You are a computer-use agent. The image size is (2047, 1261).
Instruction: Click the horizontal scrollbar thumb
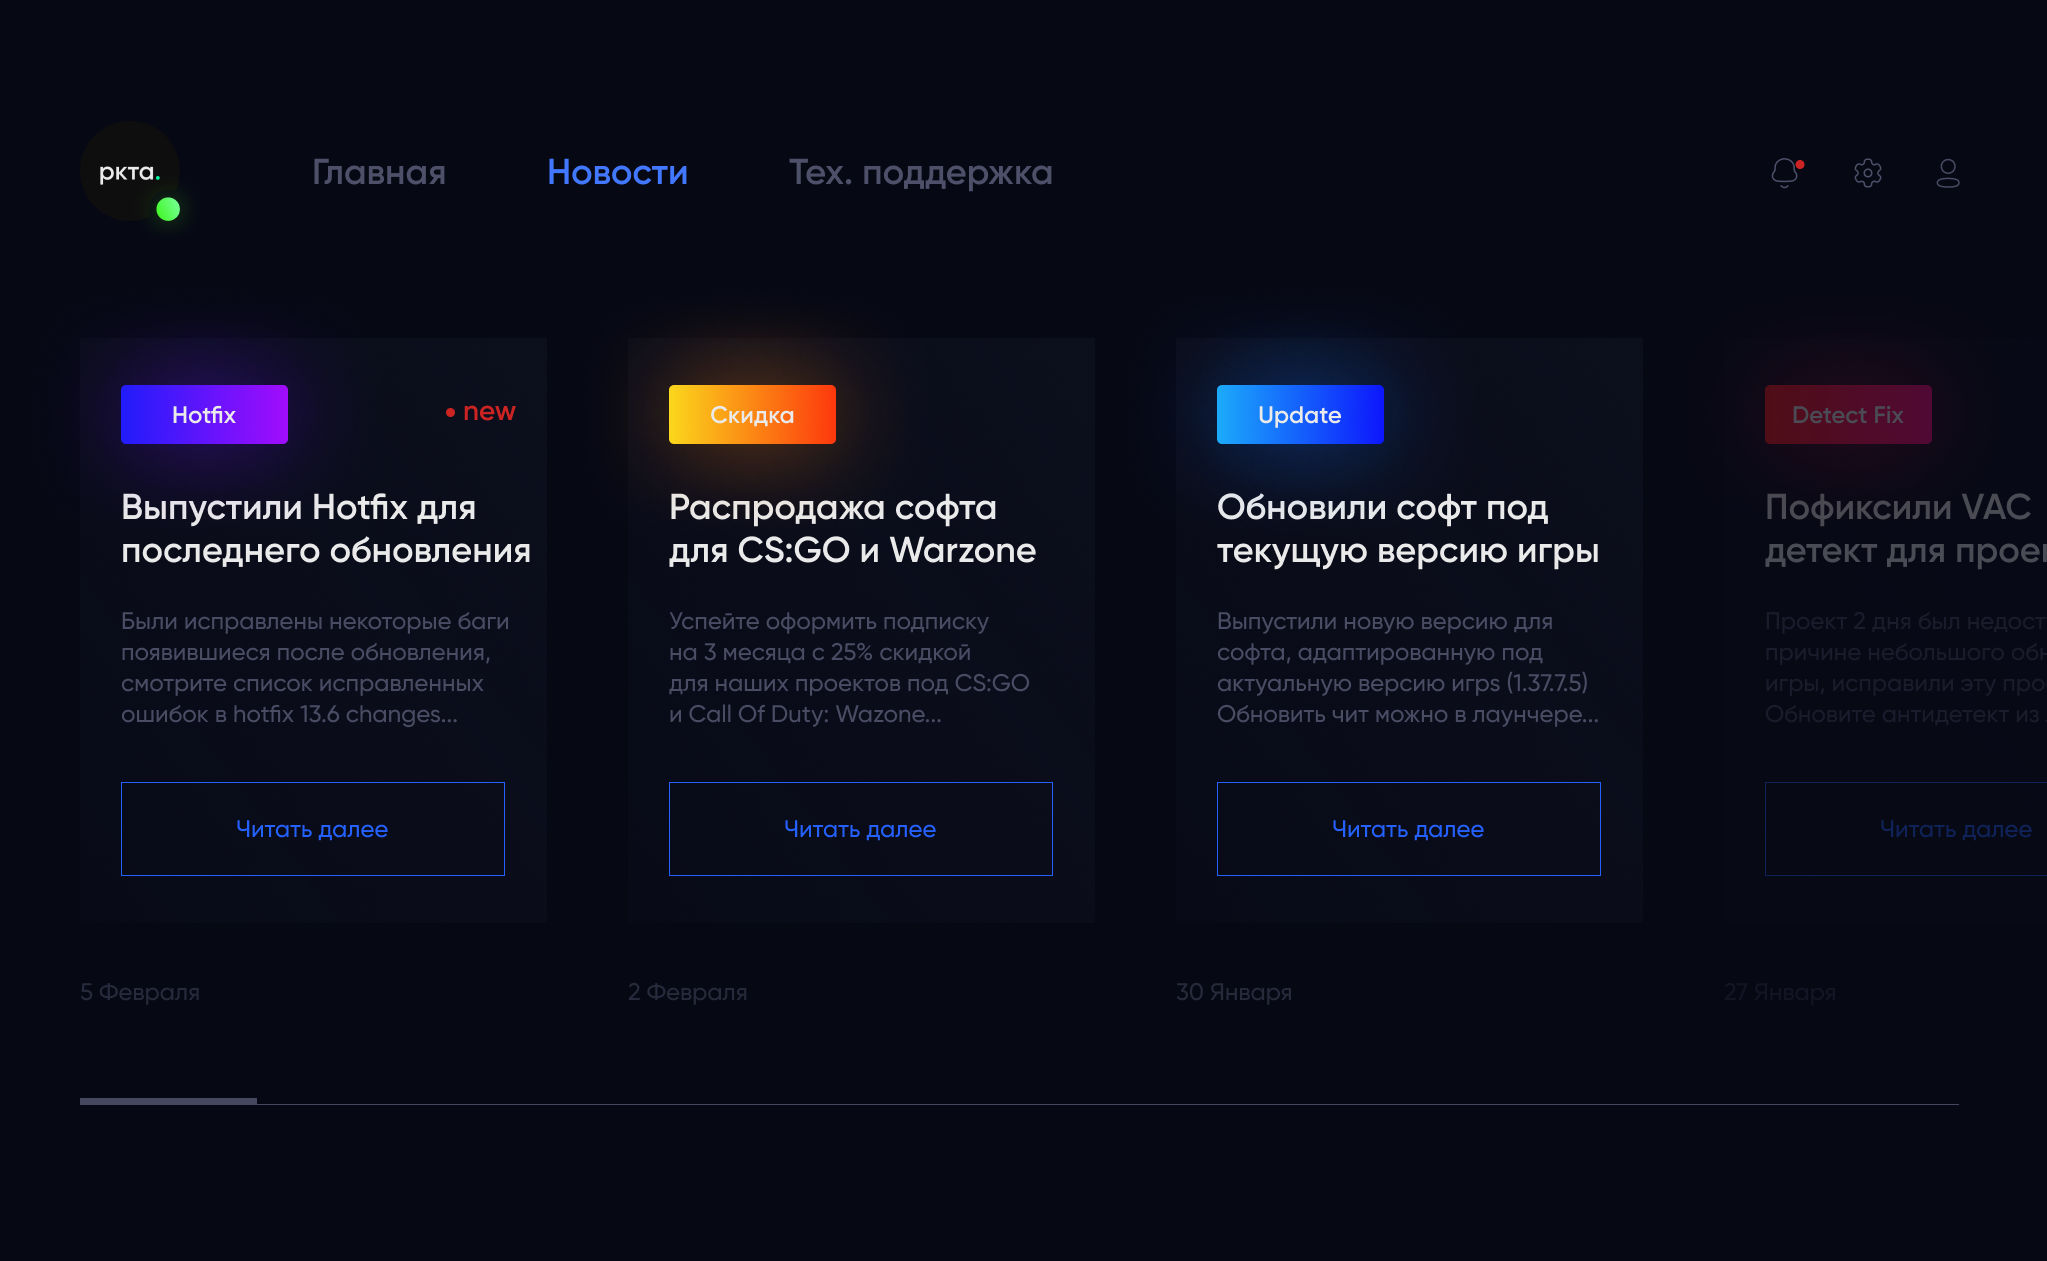168,1101
